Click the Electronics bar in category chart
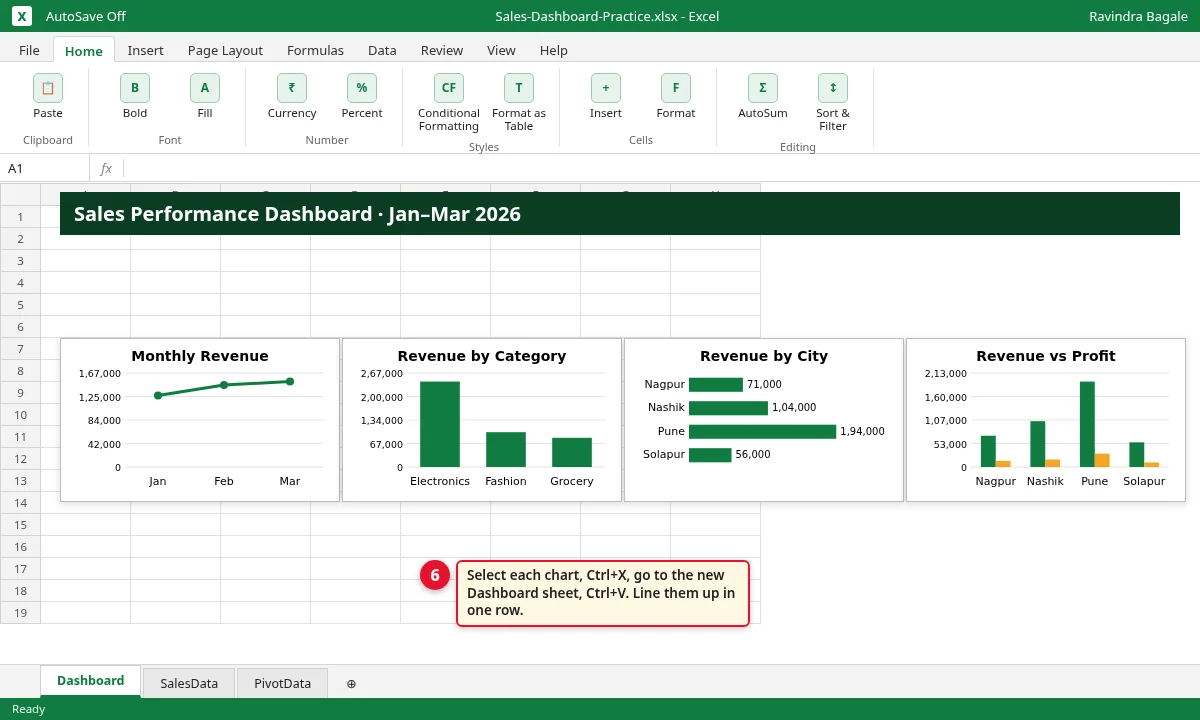Viewport: 1200px width, 720px height. tap(440, 424)
